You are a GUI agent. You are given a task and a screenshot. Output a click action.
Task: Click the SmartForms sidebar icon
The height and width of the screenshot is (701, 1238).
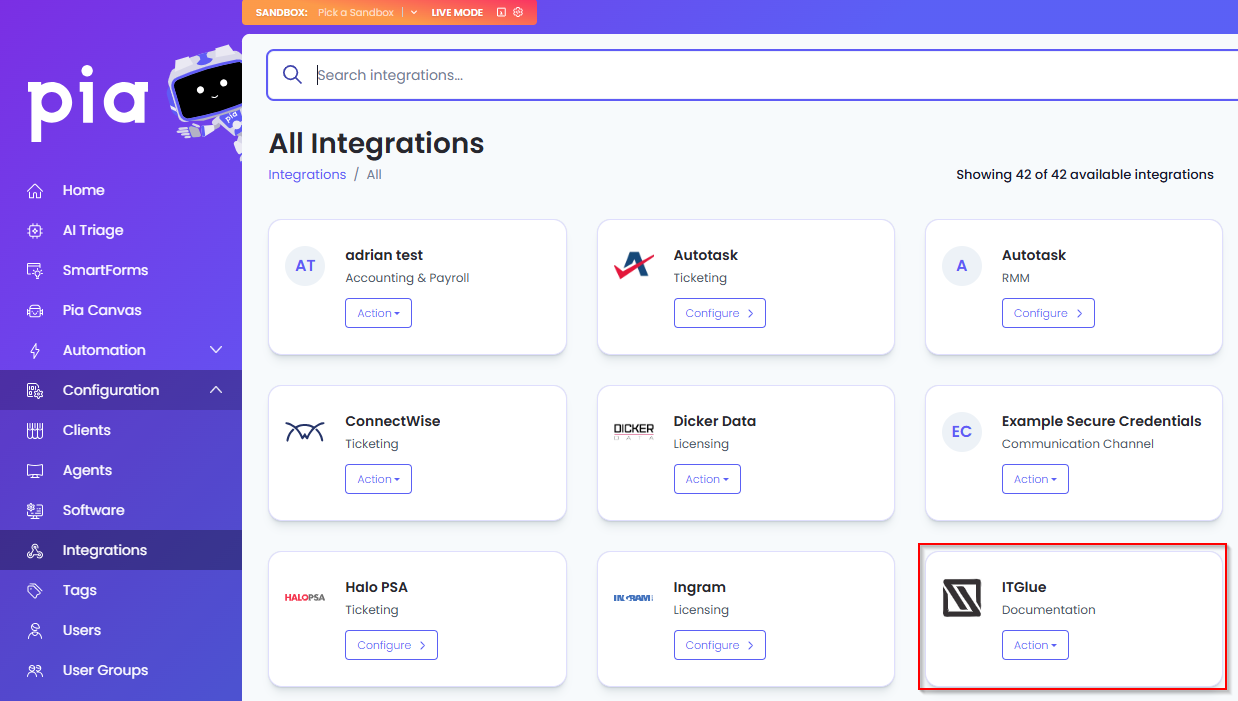tap(35, 270)
